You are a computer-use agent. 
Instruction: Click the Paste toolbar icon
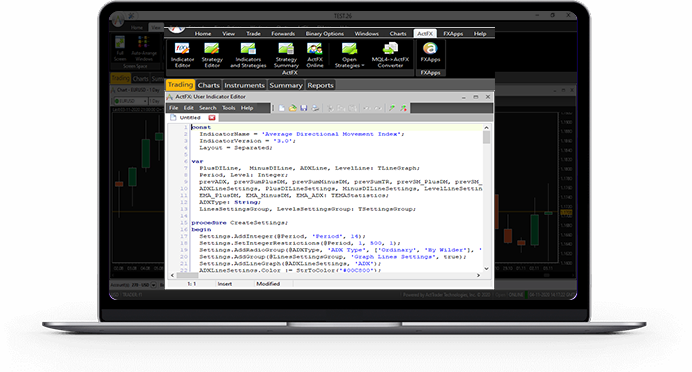[352, 108]
